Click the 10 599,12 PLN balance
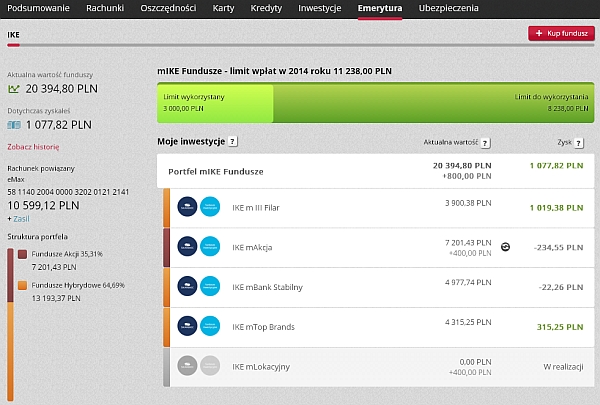The image size is (600, 405). point(43,206)
